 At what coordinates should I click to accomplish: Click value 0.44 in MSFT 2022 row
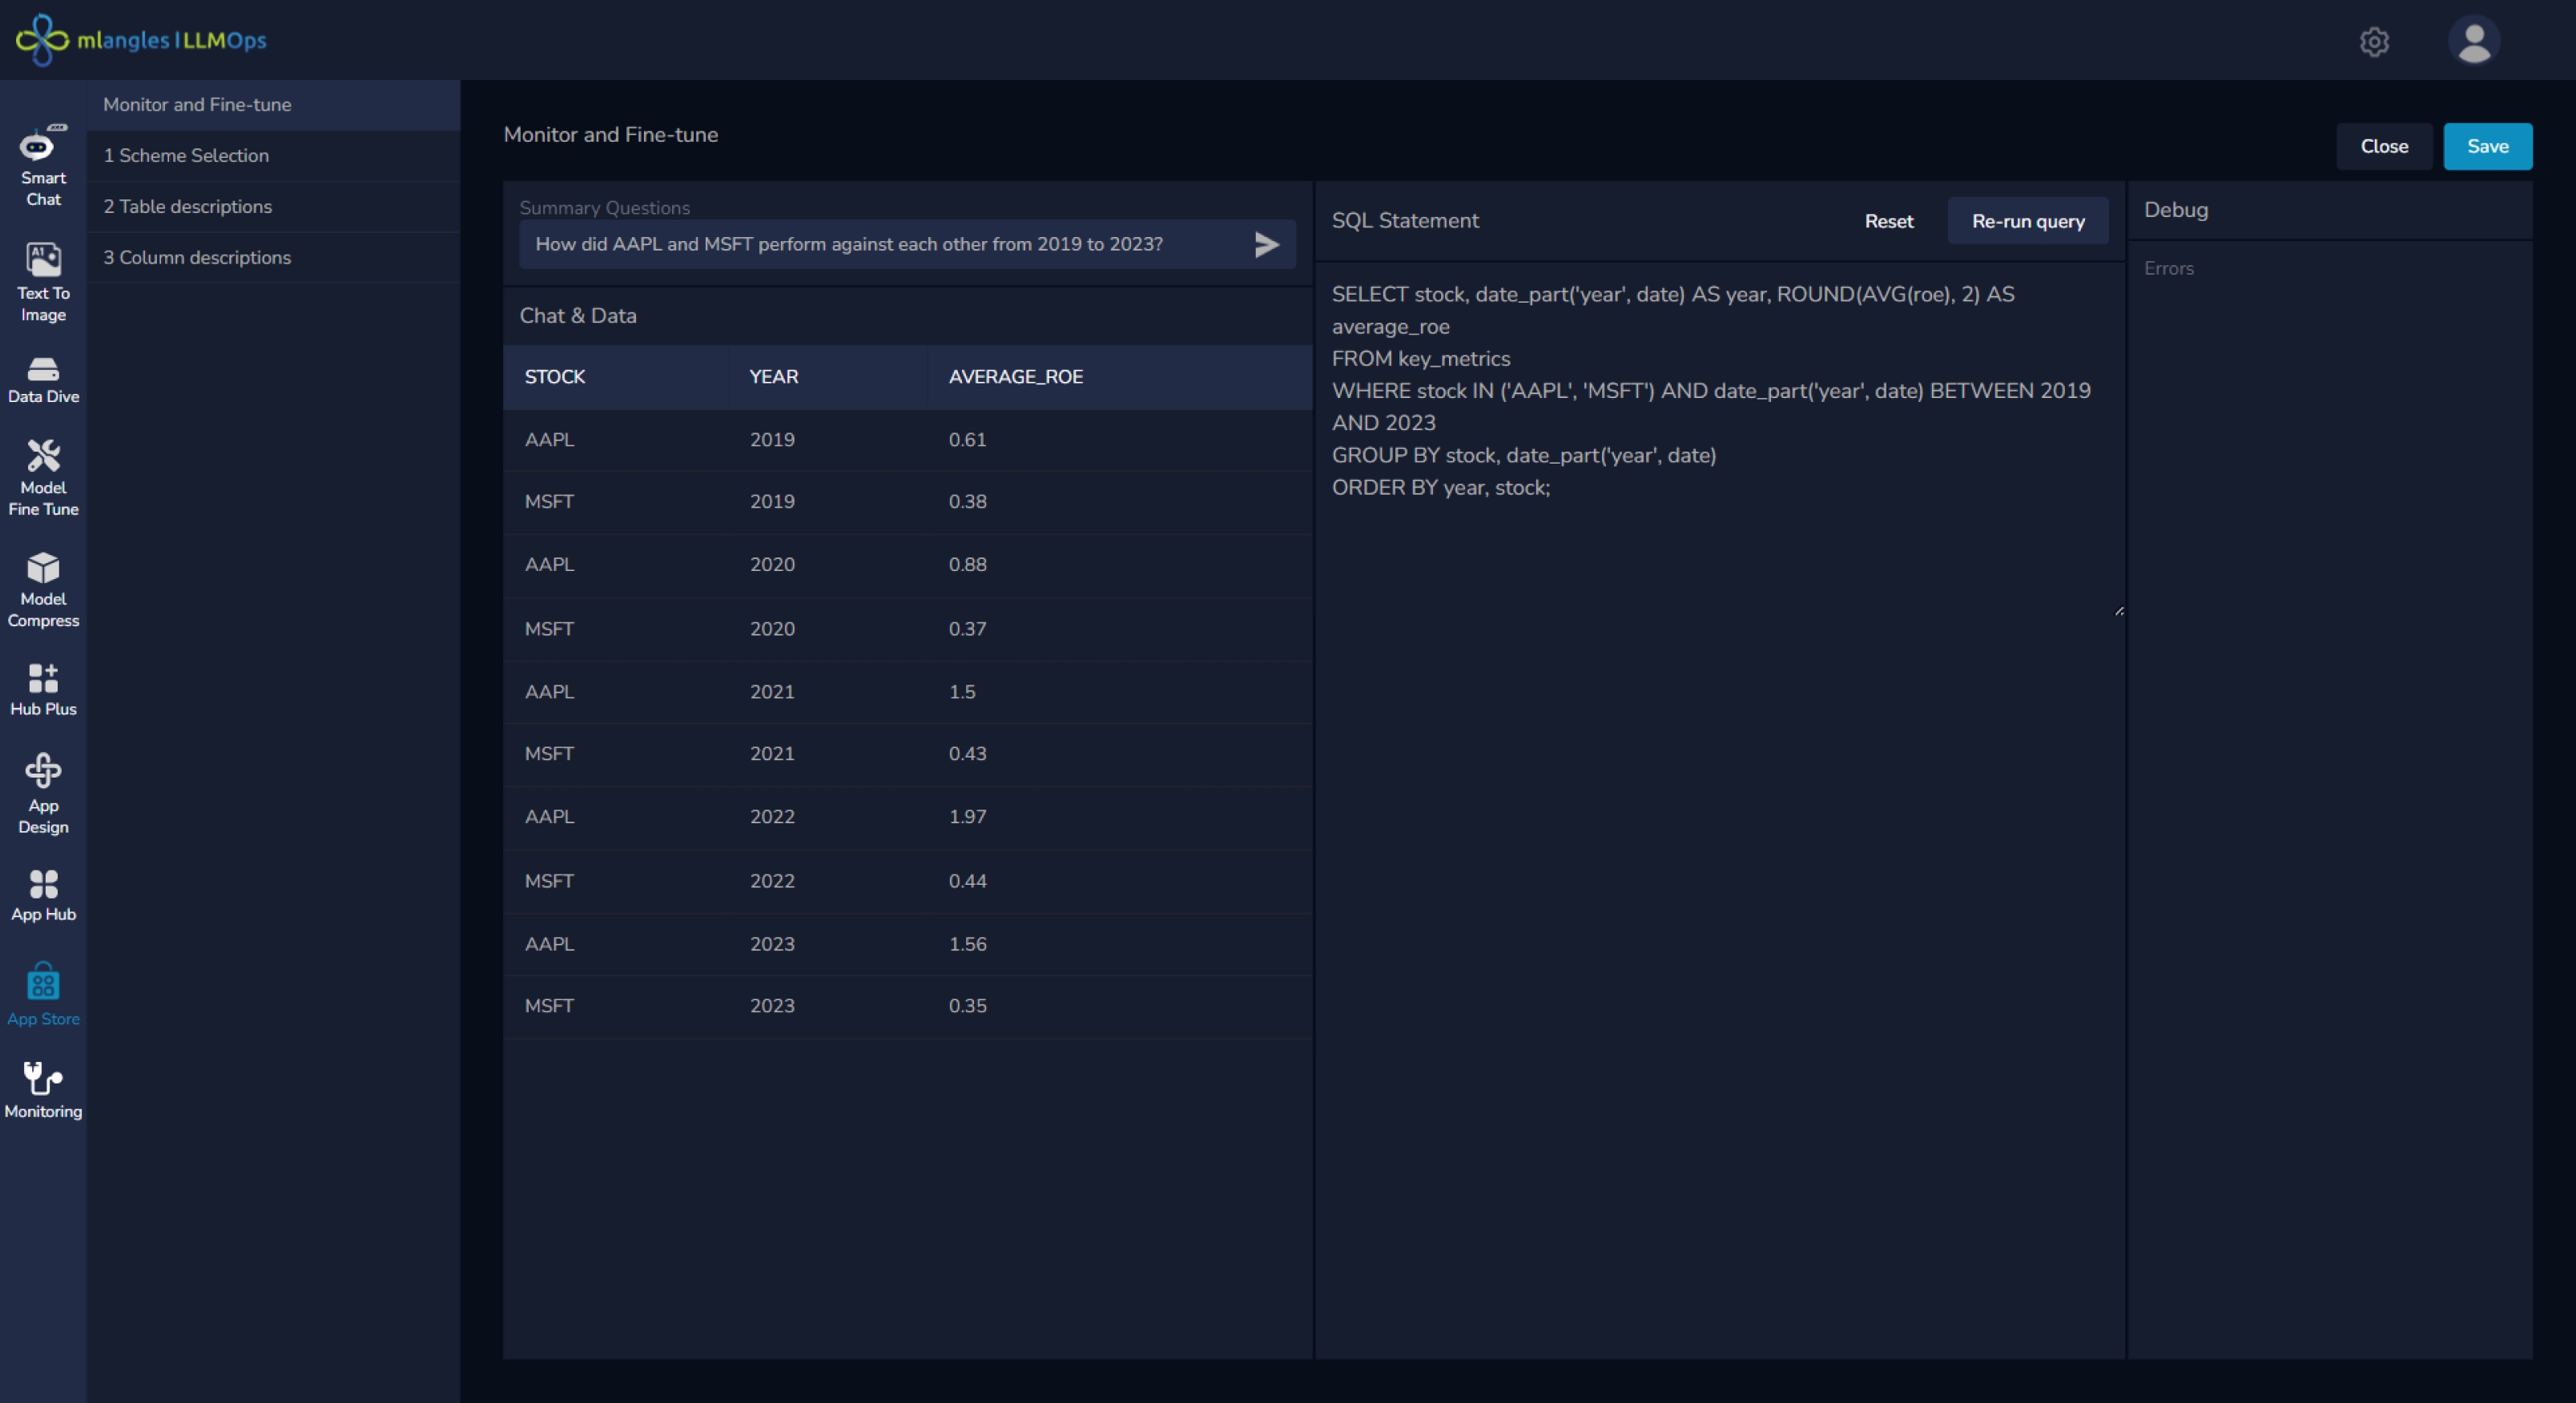click(x=967, y=881)
